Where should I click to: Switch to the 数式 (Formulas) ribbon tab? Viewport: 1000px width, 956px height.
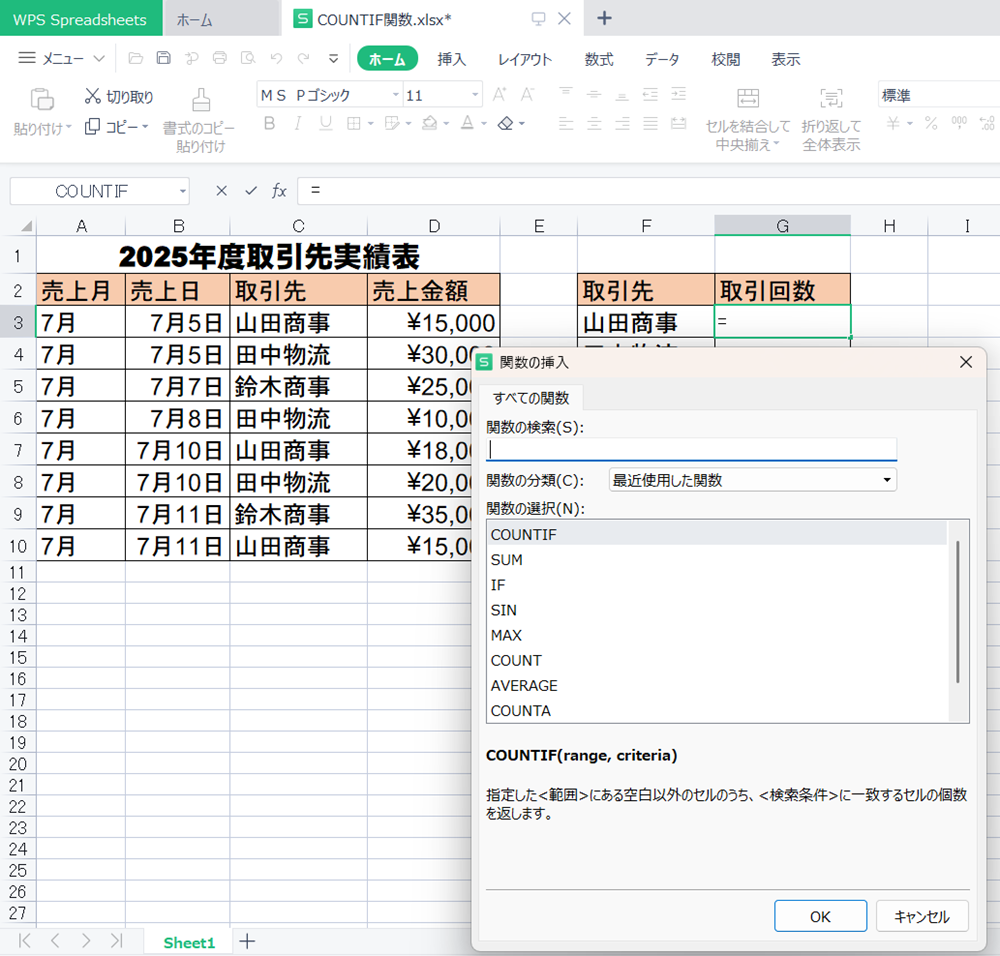(x=599, y=59)
